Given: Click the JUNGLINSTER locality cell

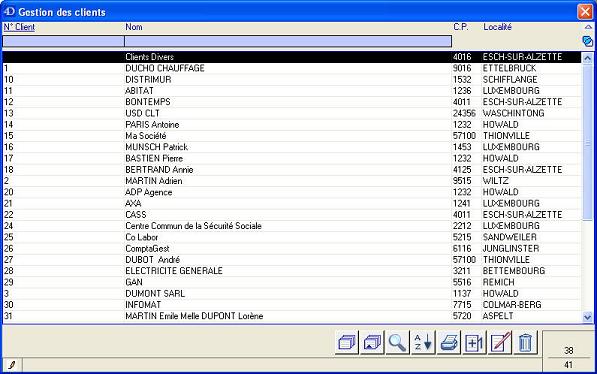Looking at the screenshot, I should coord(511,248).
